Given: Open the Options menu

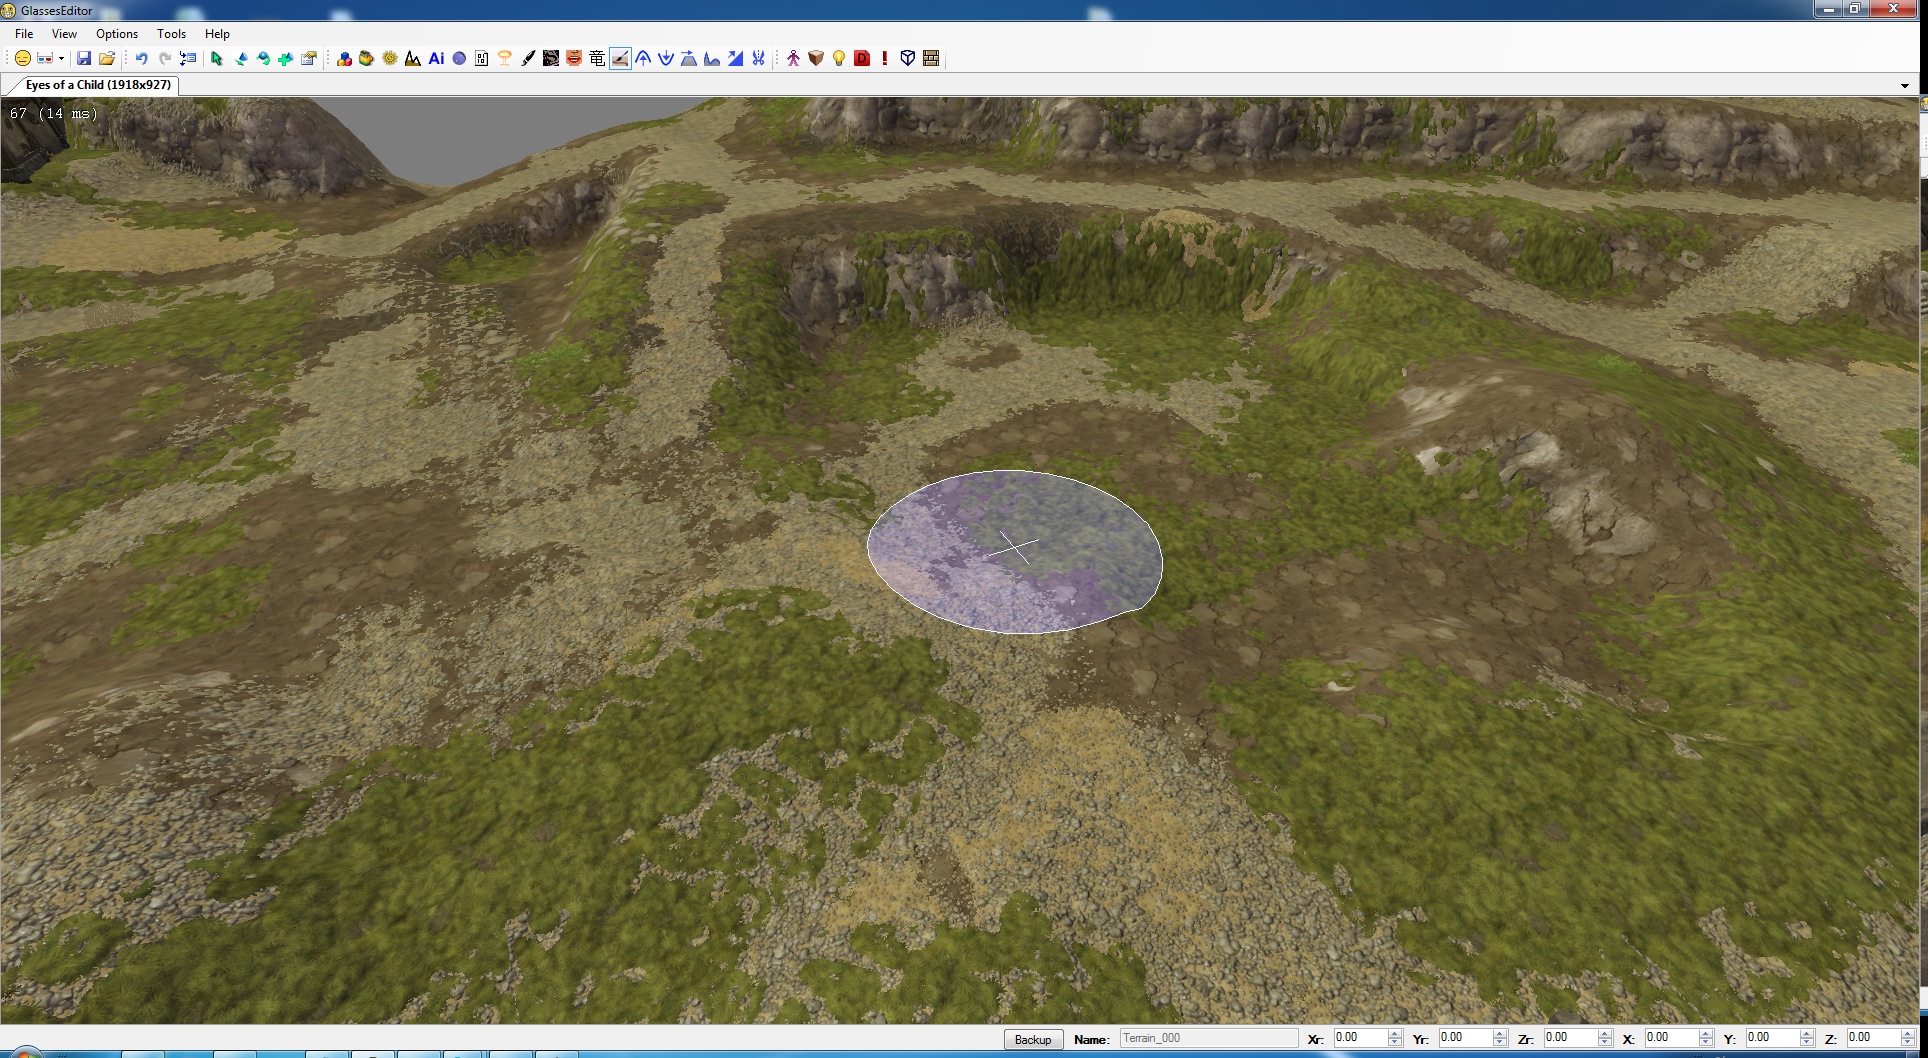Looking at the screenshot, I should [117, 34].
